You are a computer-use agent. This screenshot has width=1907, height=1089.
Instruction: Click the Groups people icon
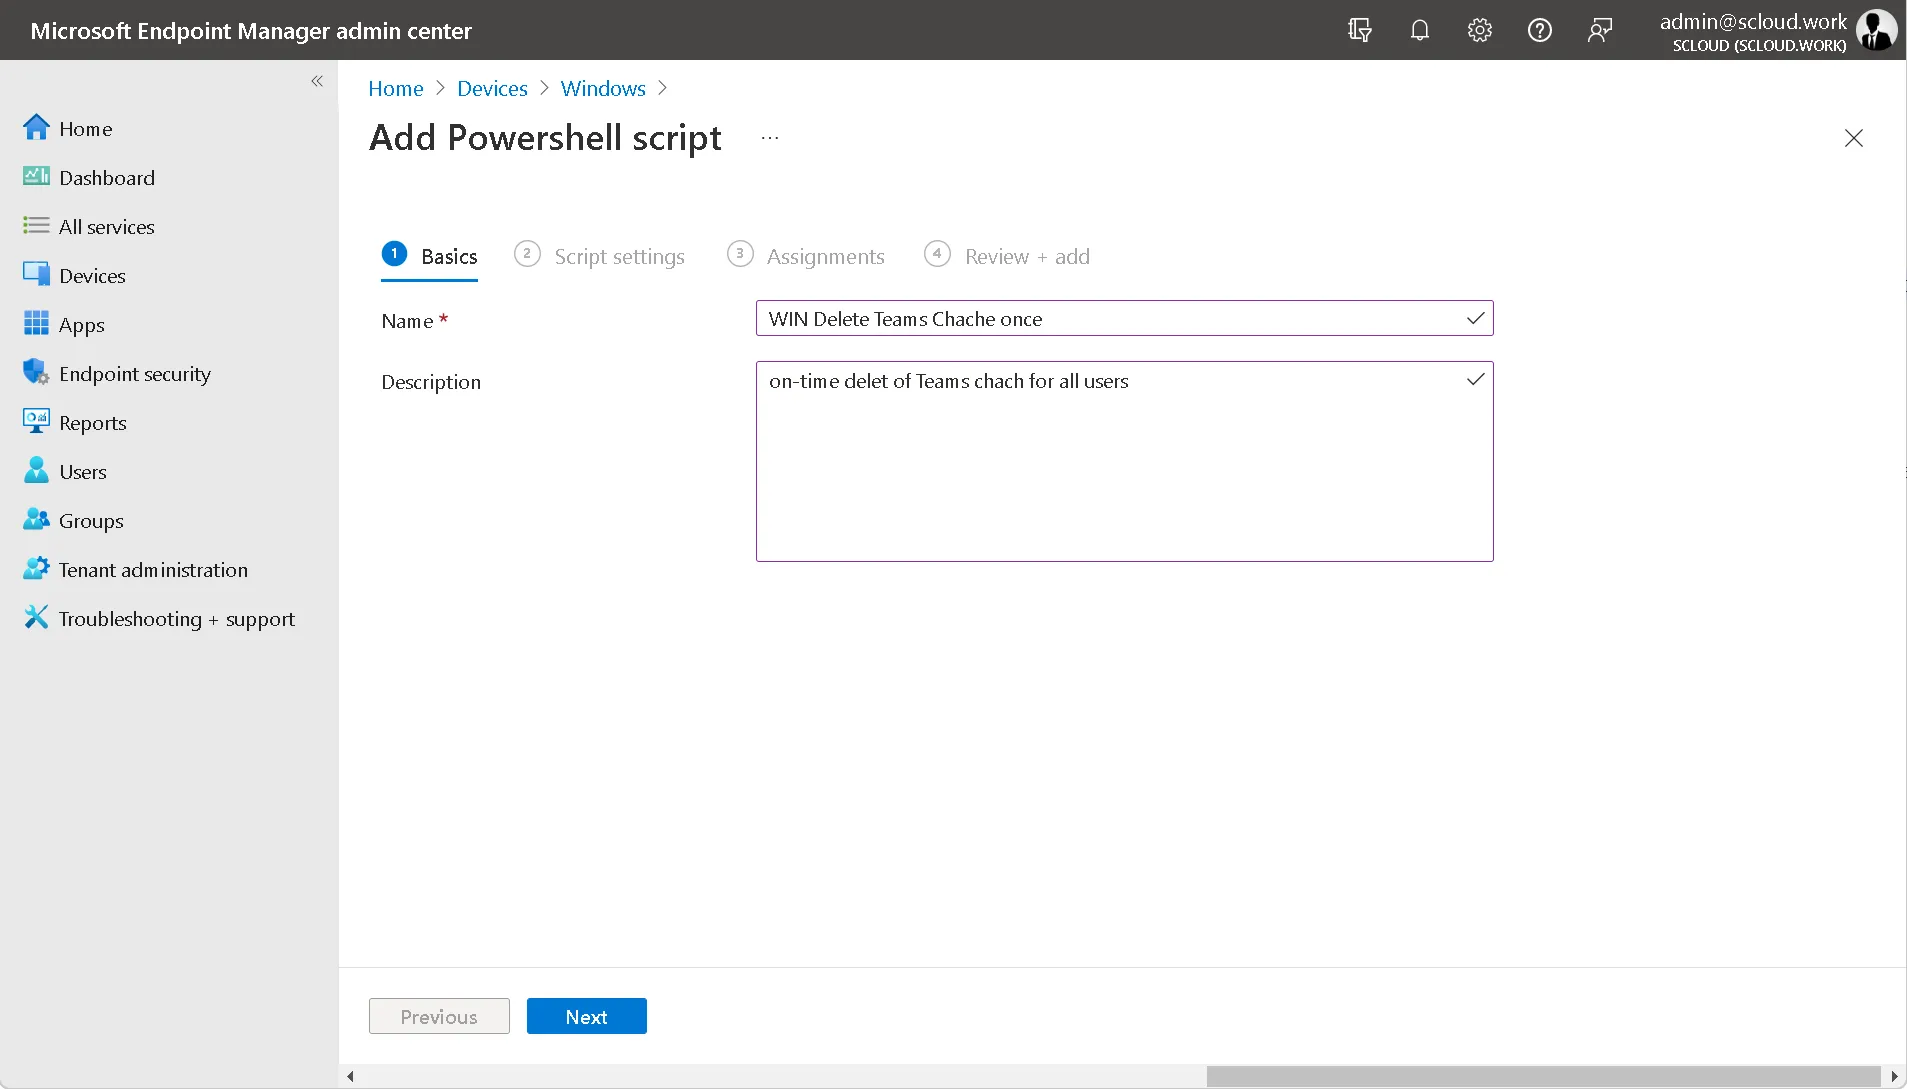pos(36,519)
